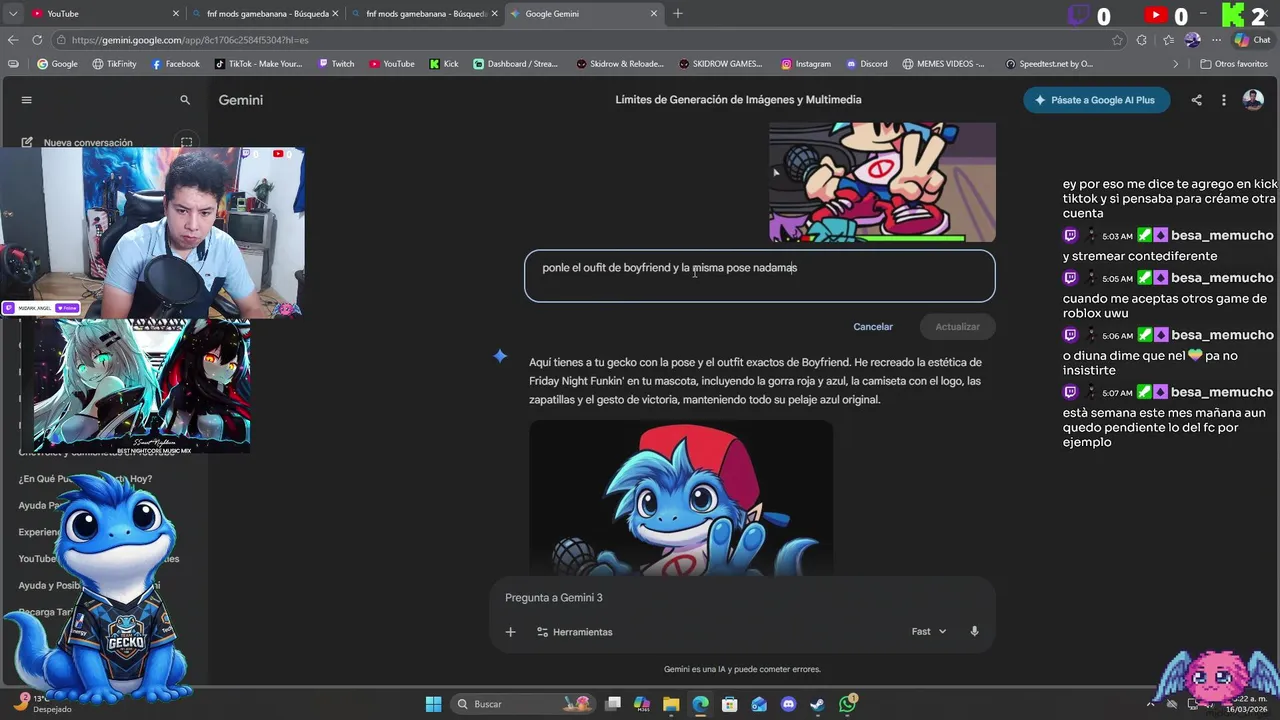Open the Otros favoritos folder
Viewport: 1280px width, 720px height.
click(x=1234, y=64)
